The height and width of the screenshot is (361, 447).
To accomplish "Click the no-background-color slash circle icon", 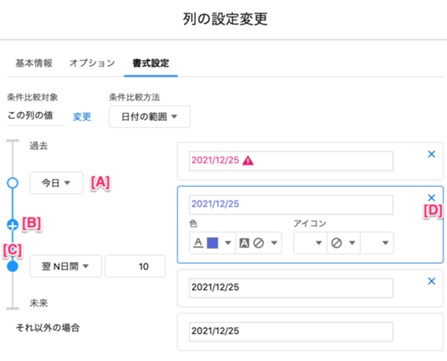I will [x=259, y=243].
